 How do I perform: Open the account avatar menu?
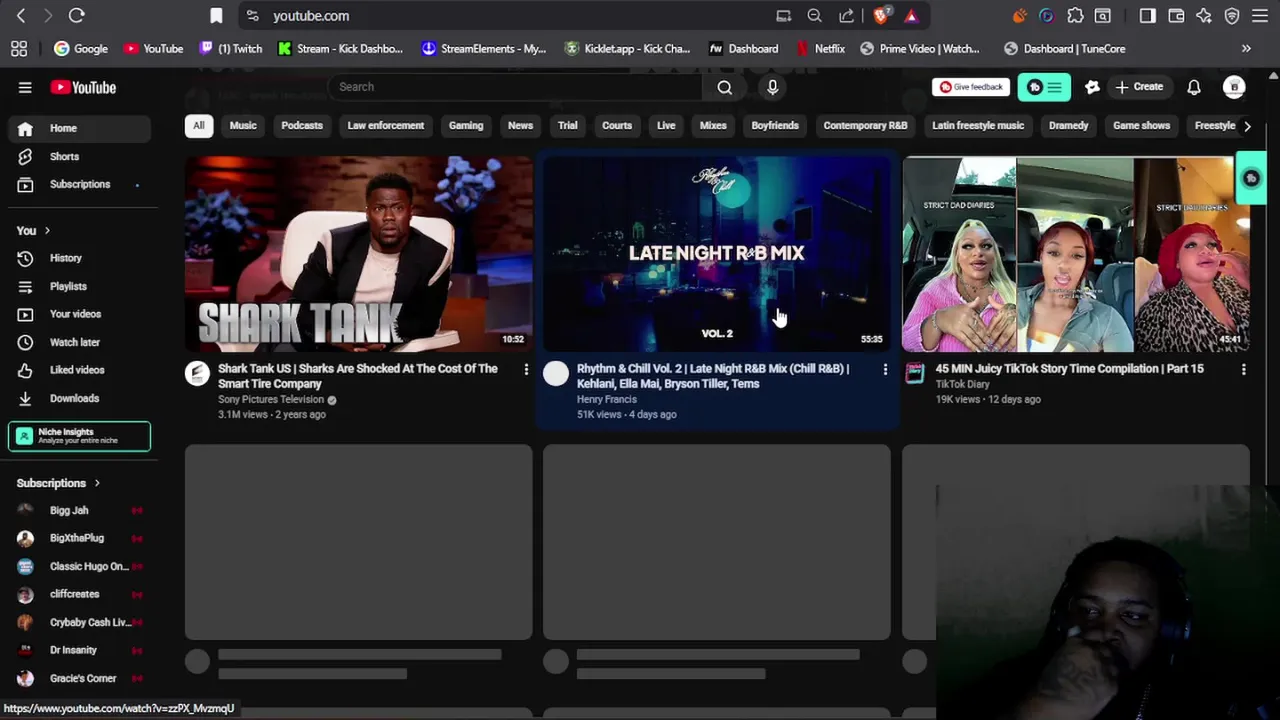point(1234,87)
